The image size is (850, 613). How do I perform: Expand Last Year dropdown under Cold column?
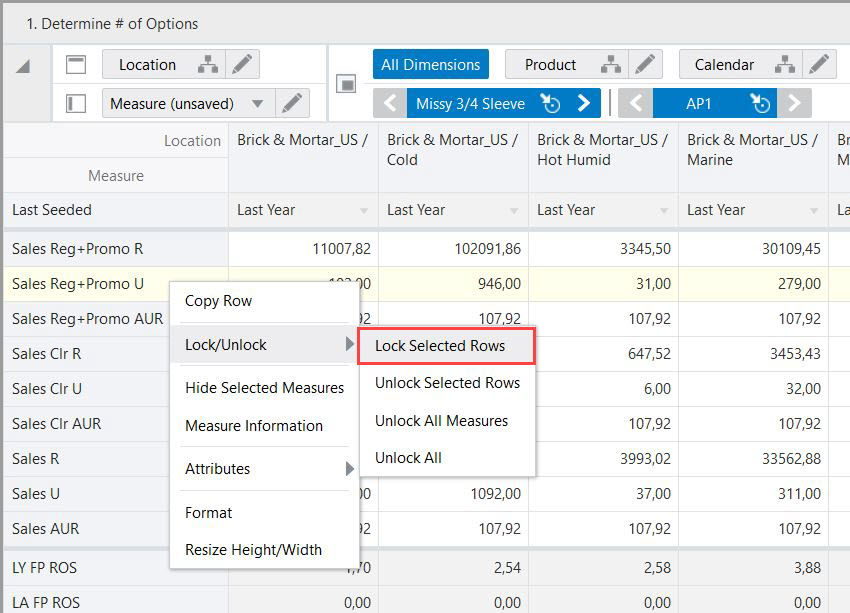coord(513,210)
